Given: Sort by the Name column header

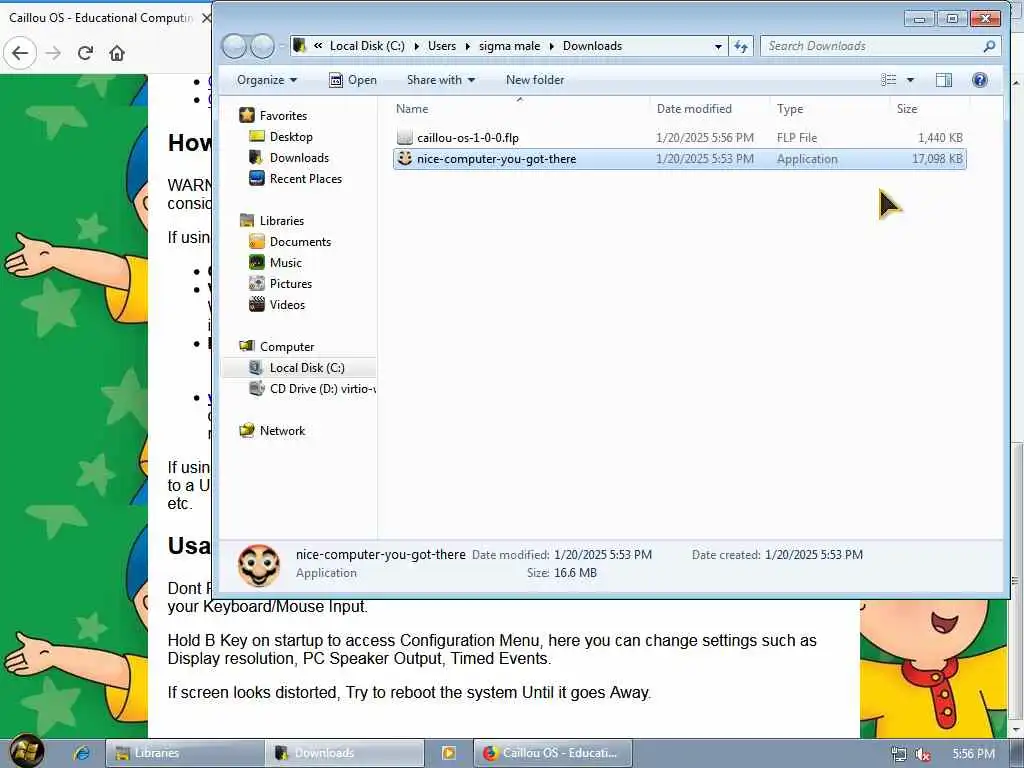Looking at the screenshot, I should point(520,108).
